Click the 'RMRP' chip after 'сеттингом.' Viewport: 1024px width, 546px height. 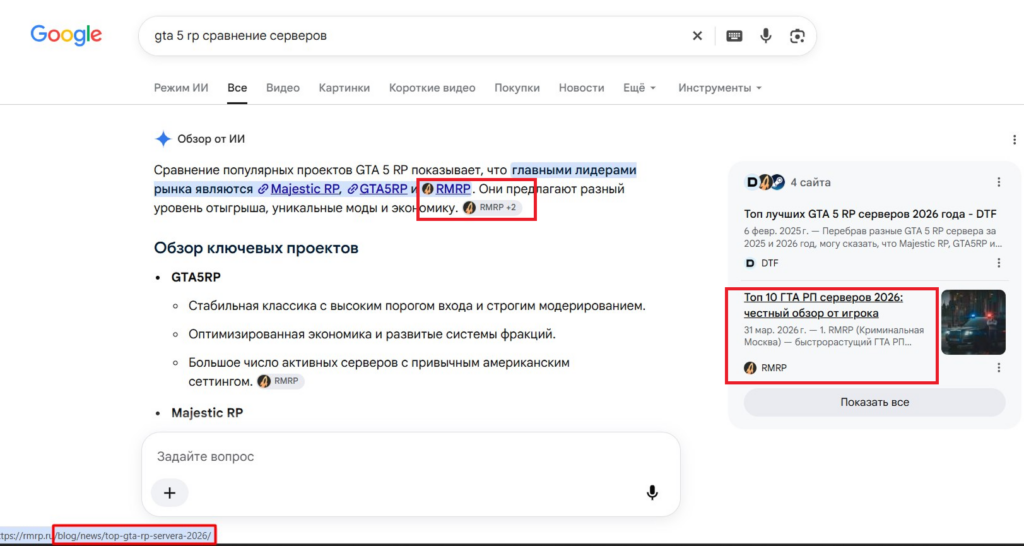pos(280,381)
